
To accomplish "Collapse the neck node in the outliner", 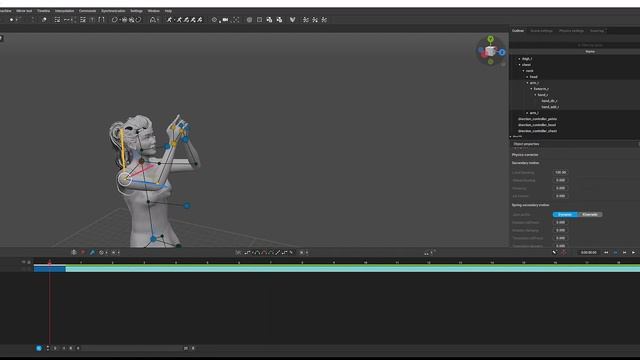I will pos(524,71).
